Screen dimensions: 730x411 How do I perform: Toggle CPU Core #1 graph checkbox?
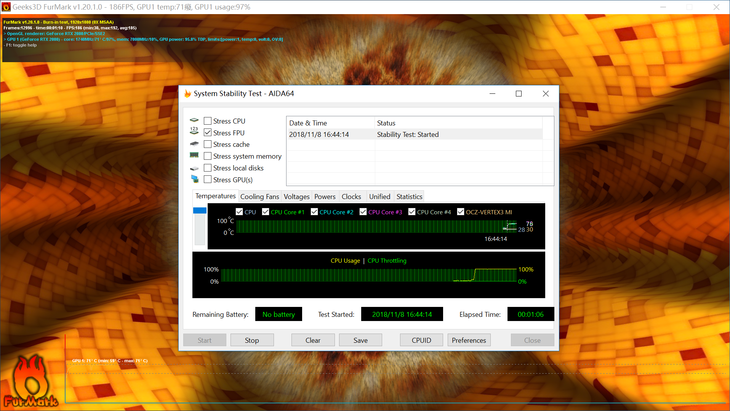pos(265,212)
